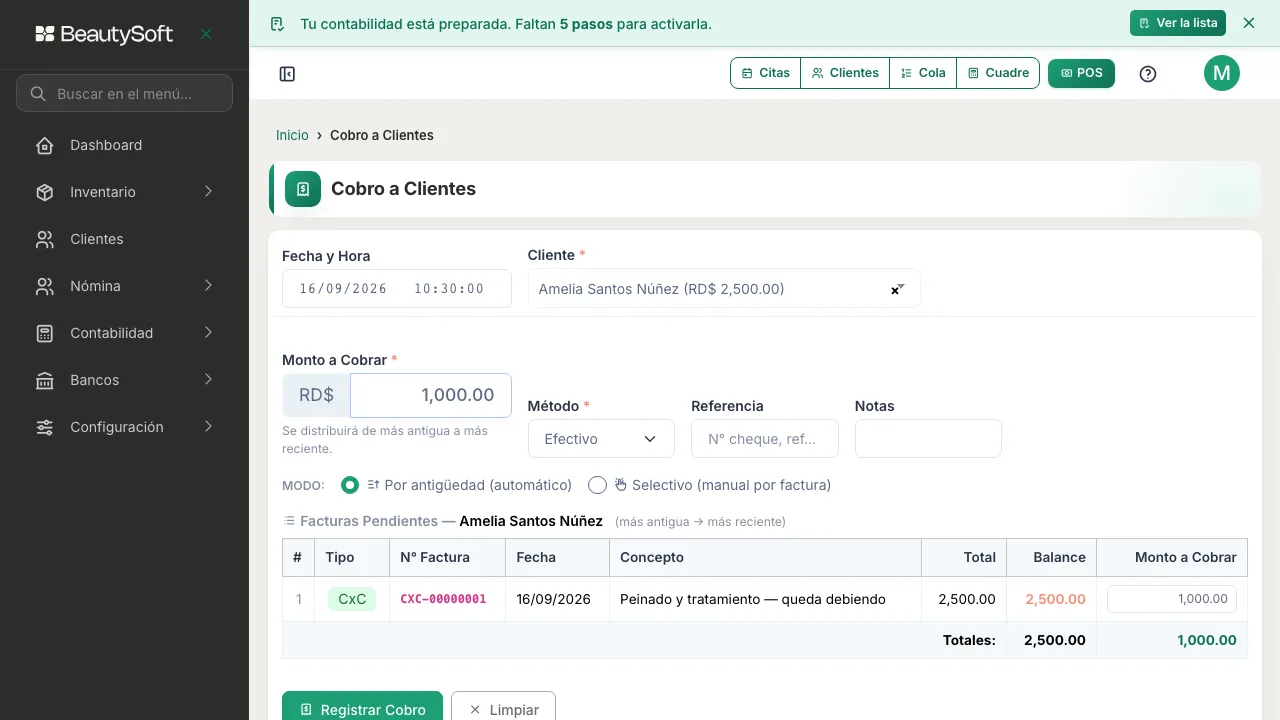Expand the Nómina submenu chevron
Screen dimensions: 1280x720
[x=208, y=286]
